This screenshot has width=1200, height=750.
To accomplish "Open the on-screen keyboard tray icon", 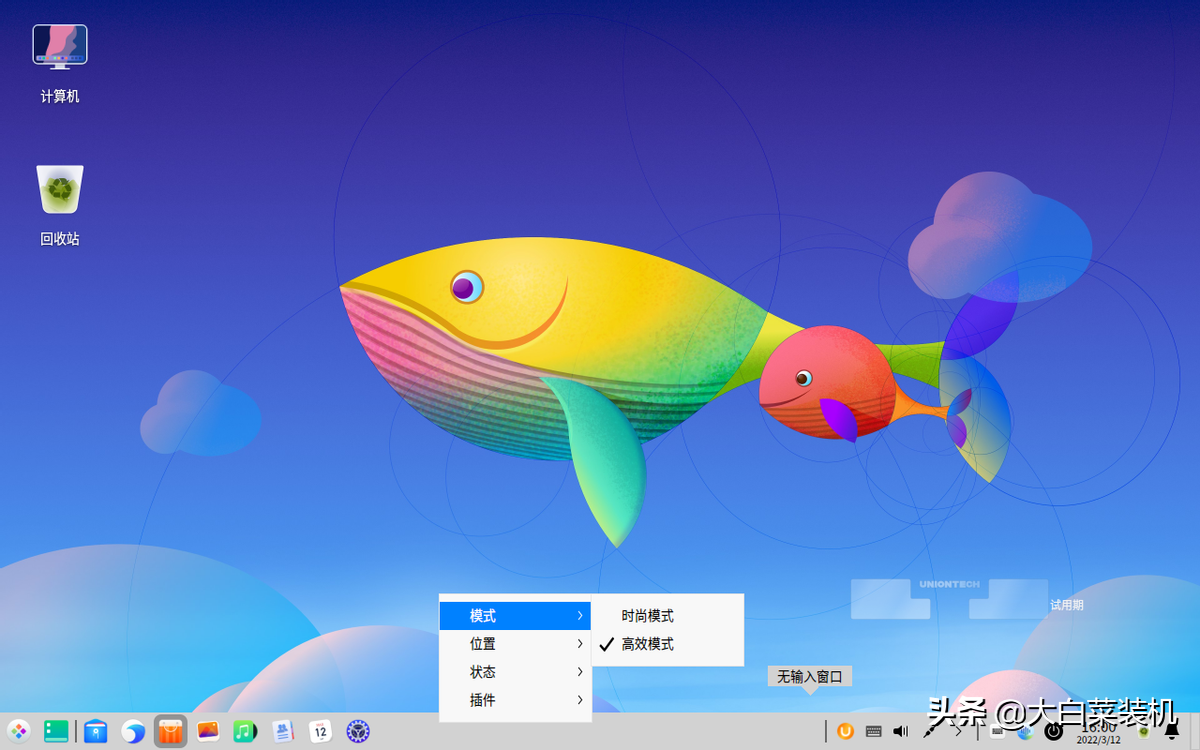I will (997, 732).
